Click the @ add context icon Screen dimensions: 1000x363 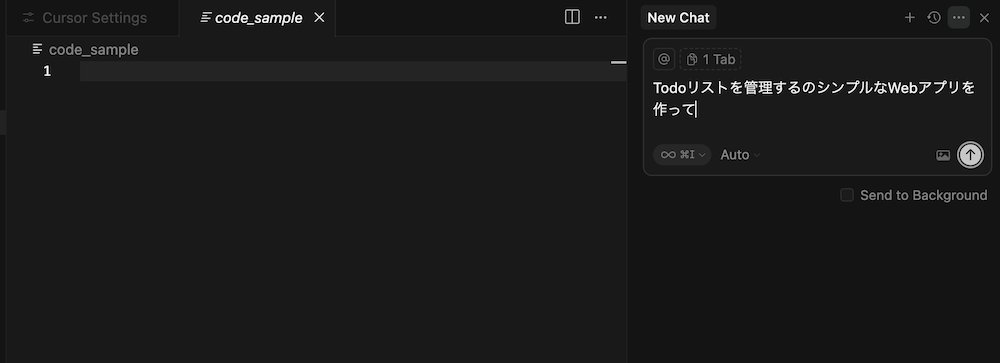click(664, 59)
